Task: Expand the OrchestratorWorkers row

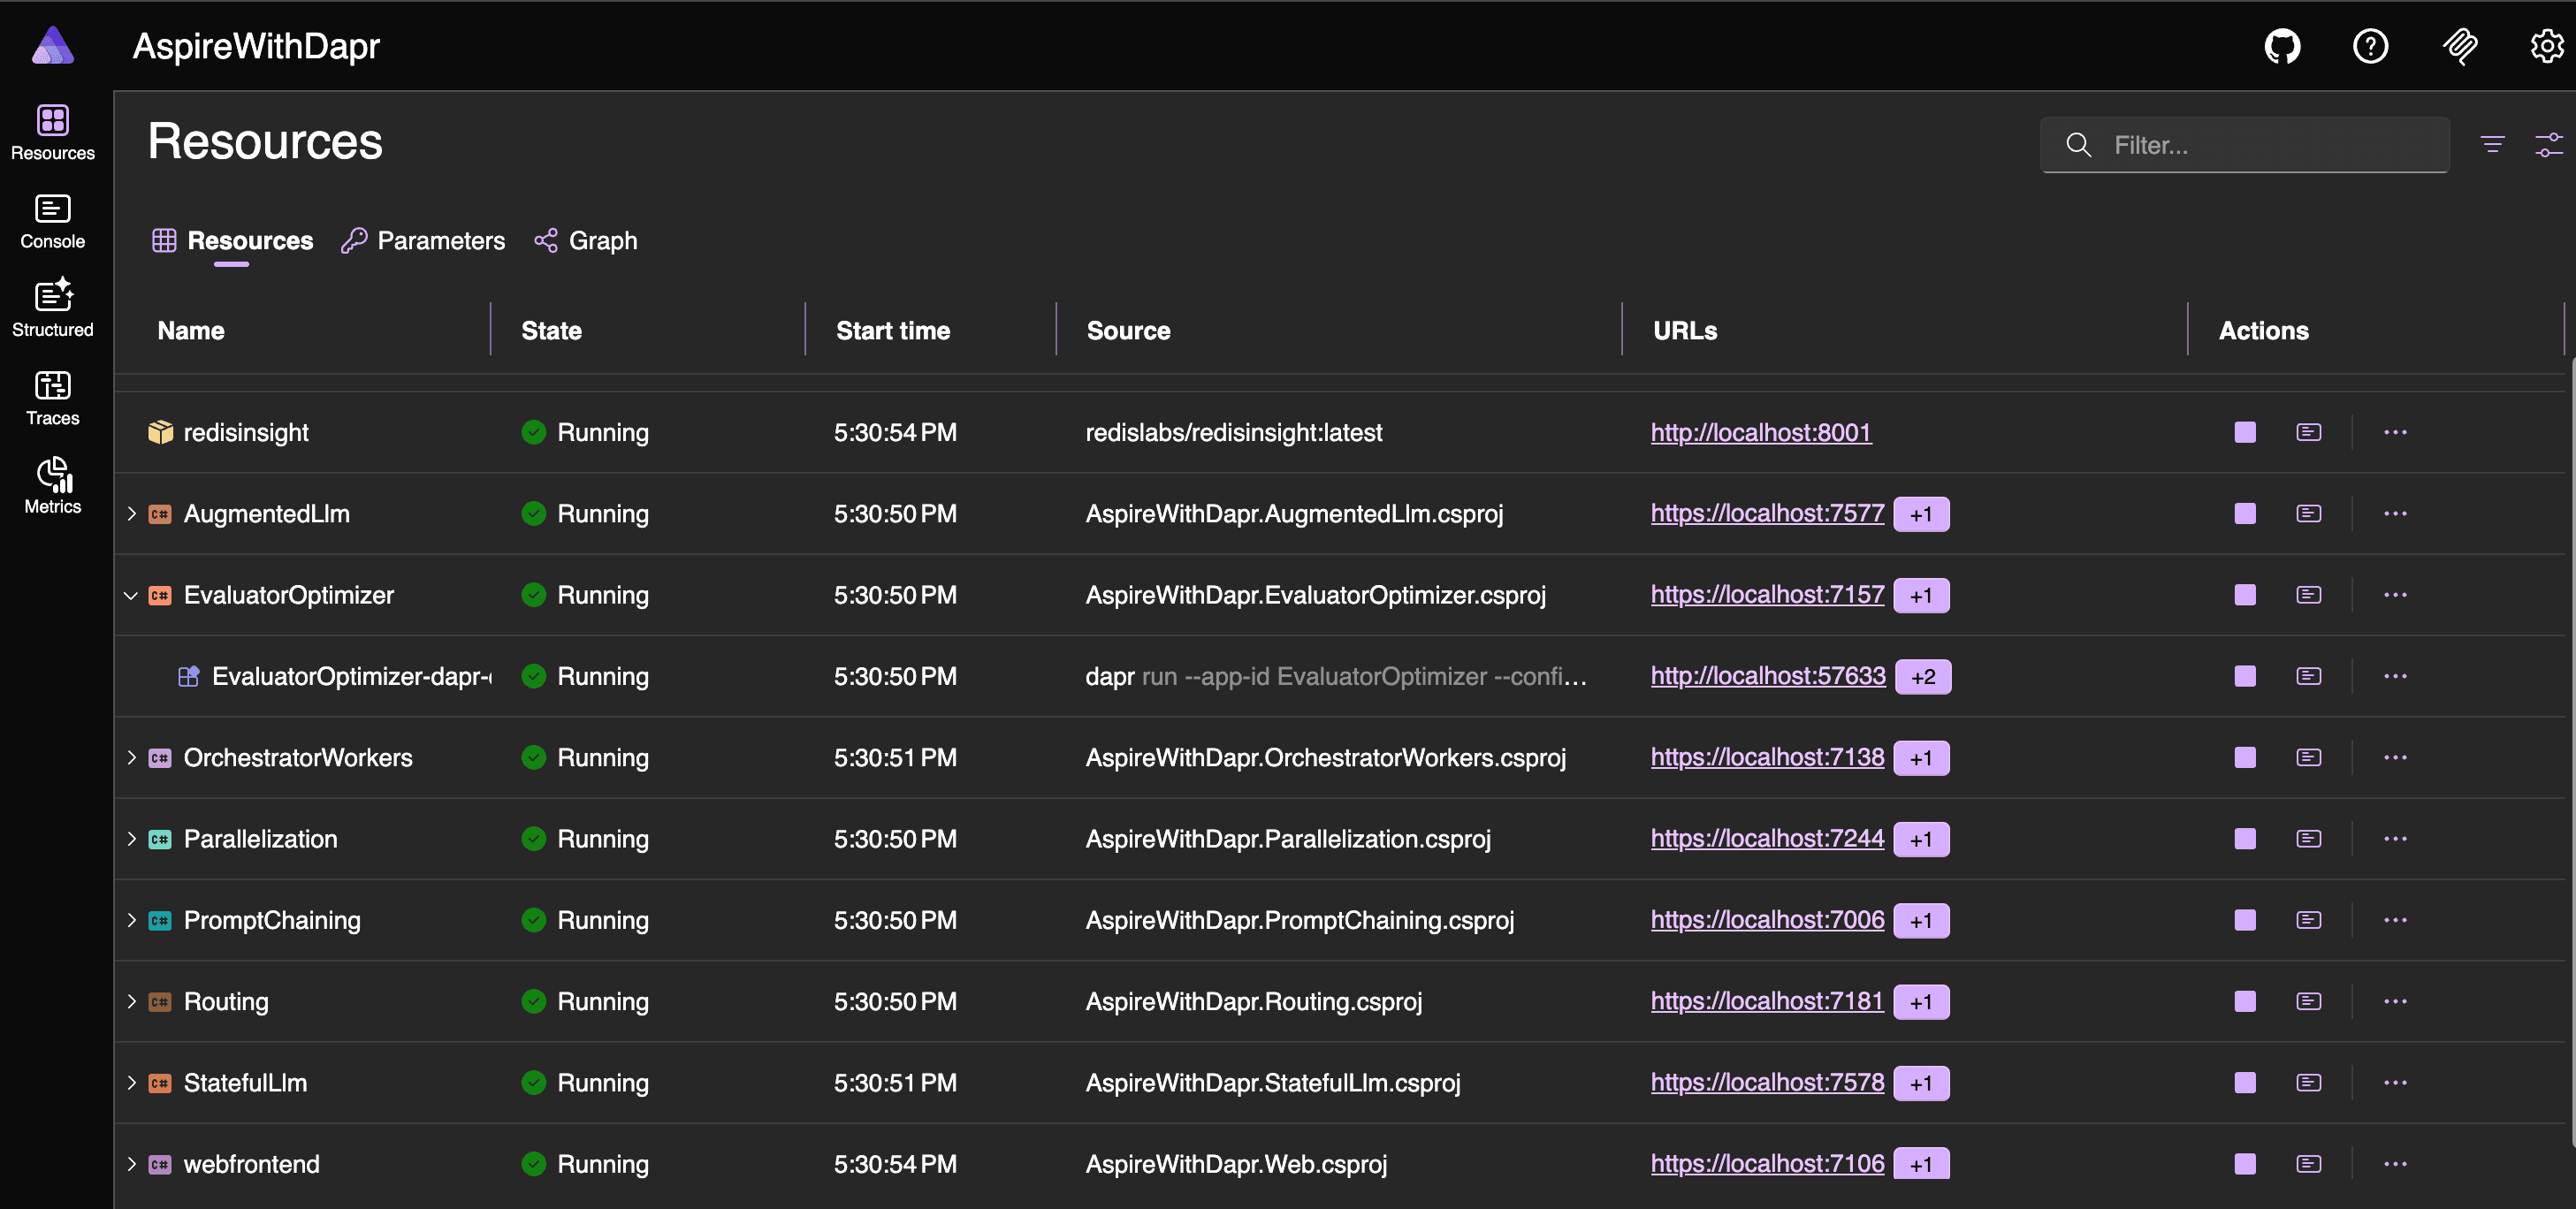Action: point(131,758)
